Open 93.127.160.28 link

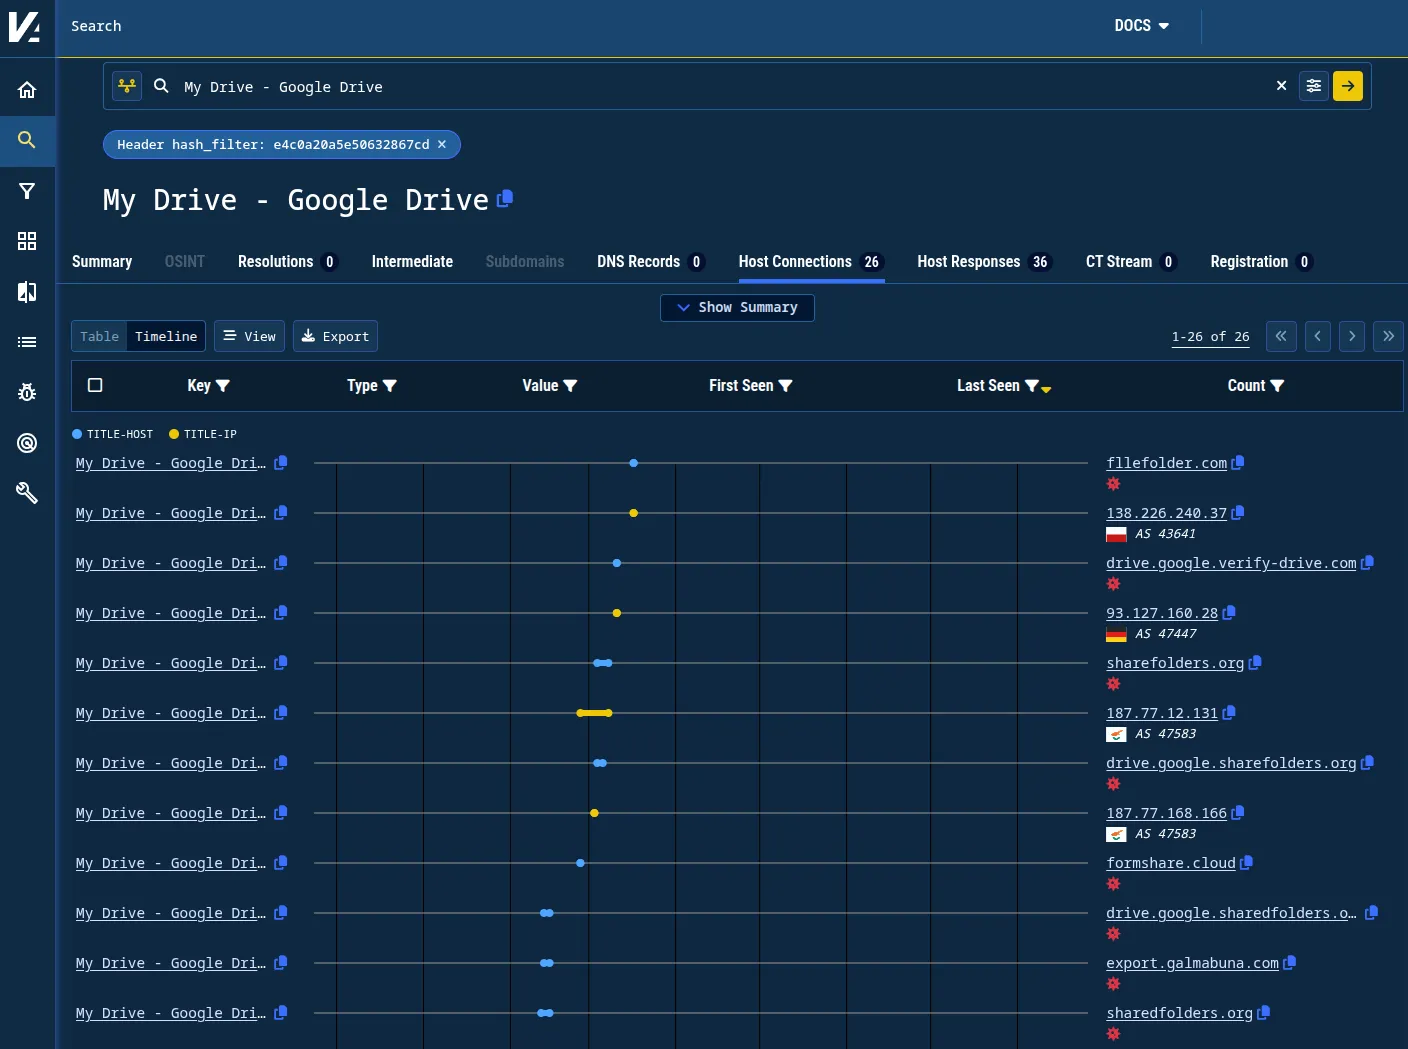pos(1162,613)
